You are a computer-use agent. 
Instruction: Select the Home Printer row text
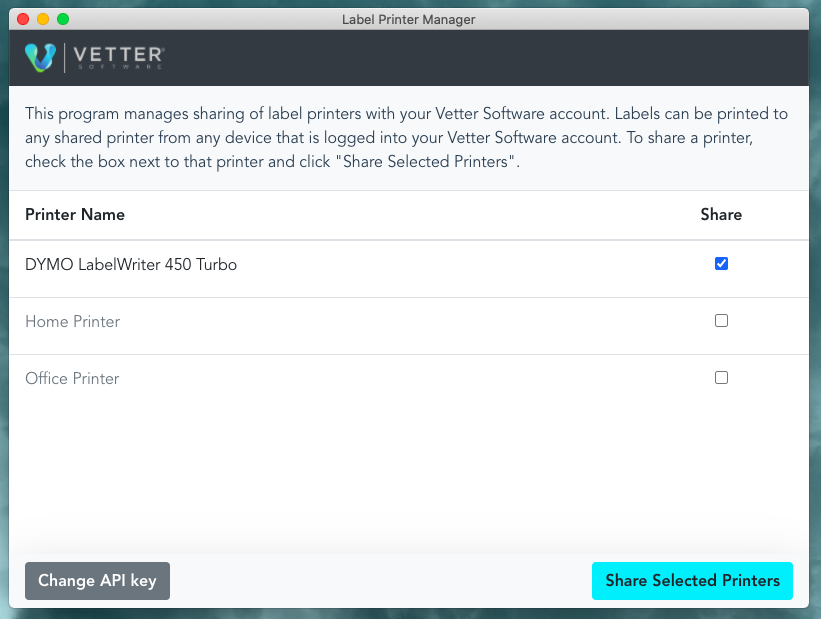pos(73,322)
